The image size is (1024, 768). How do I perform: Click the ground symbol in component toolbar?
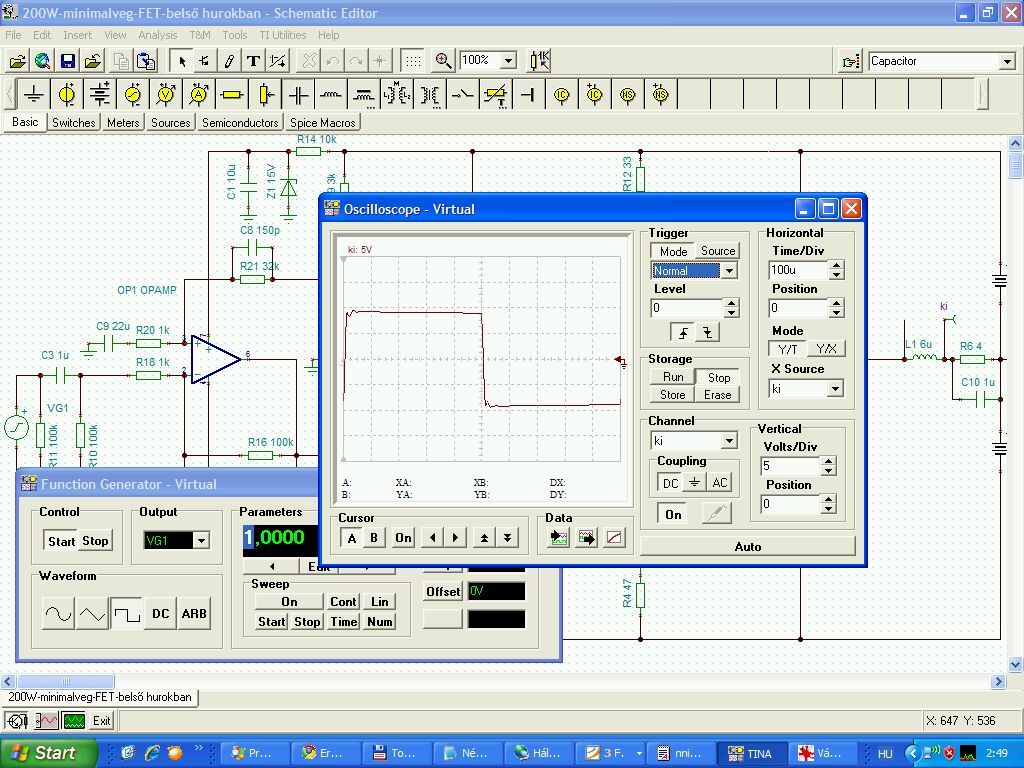[x=34, y=95]
